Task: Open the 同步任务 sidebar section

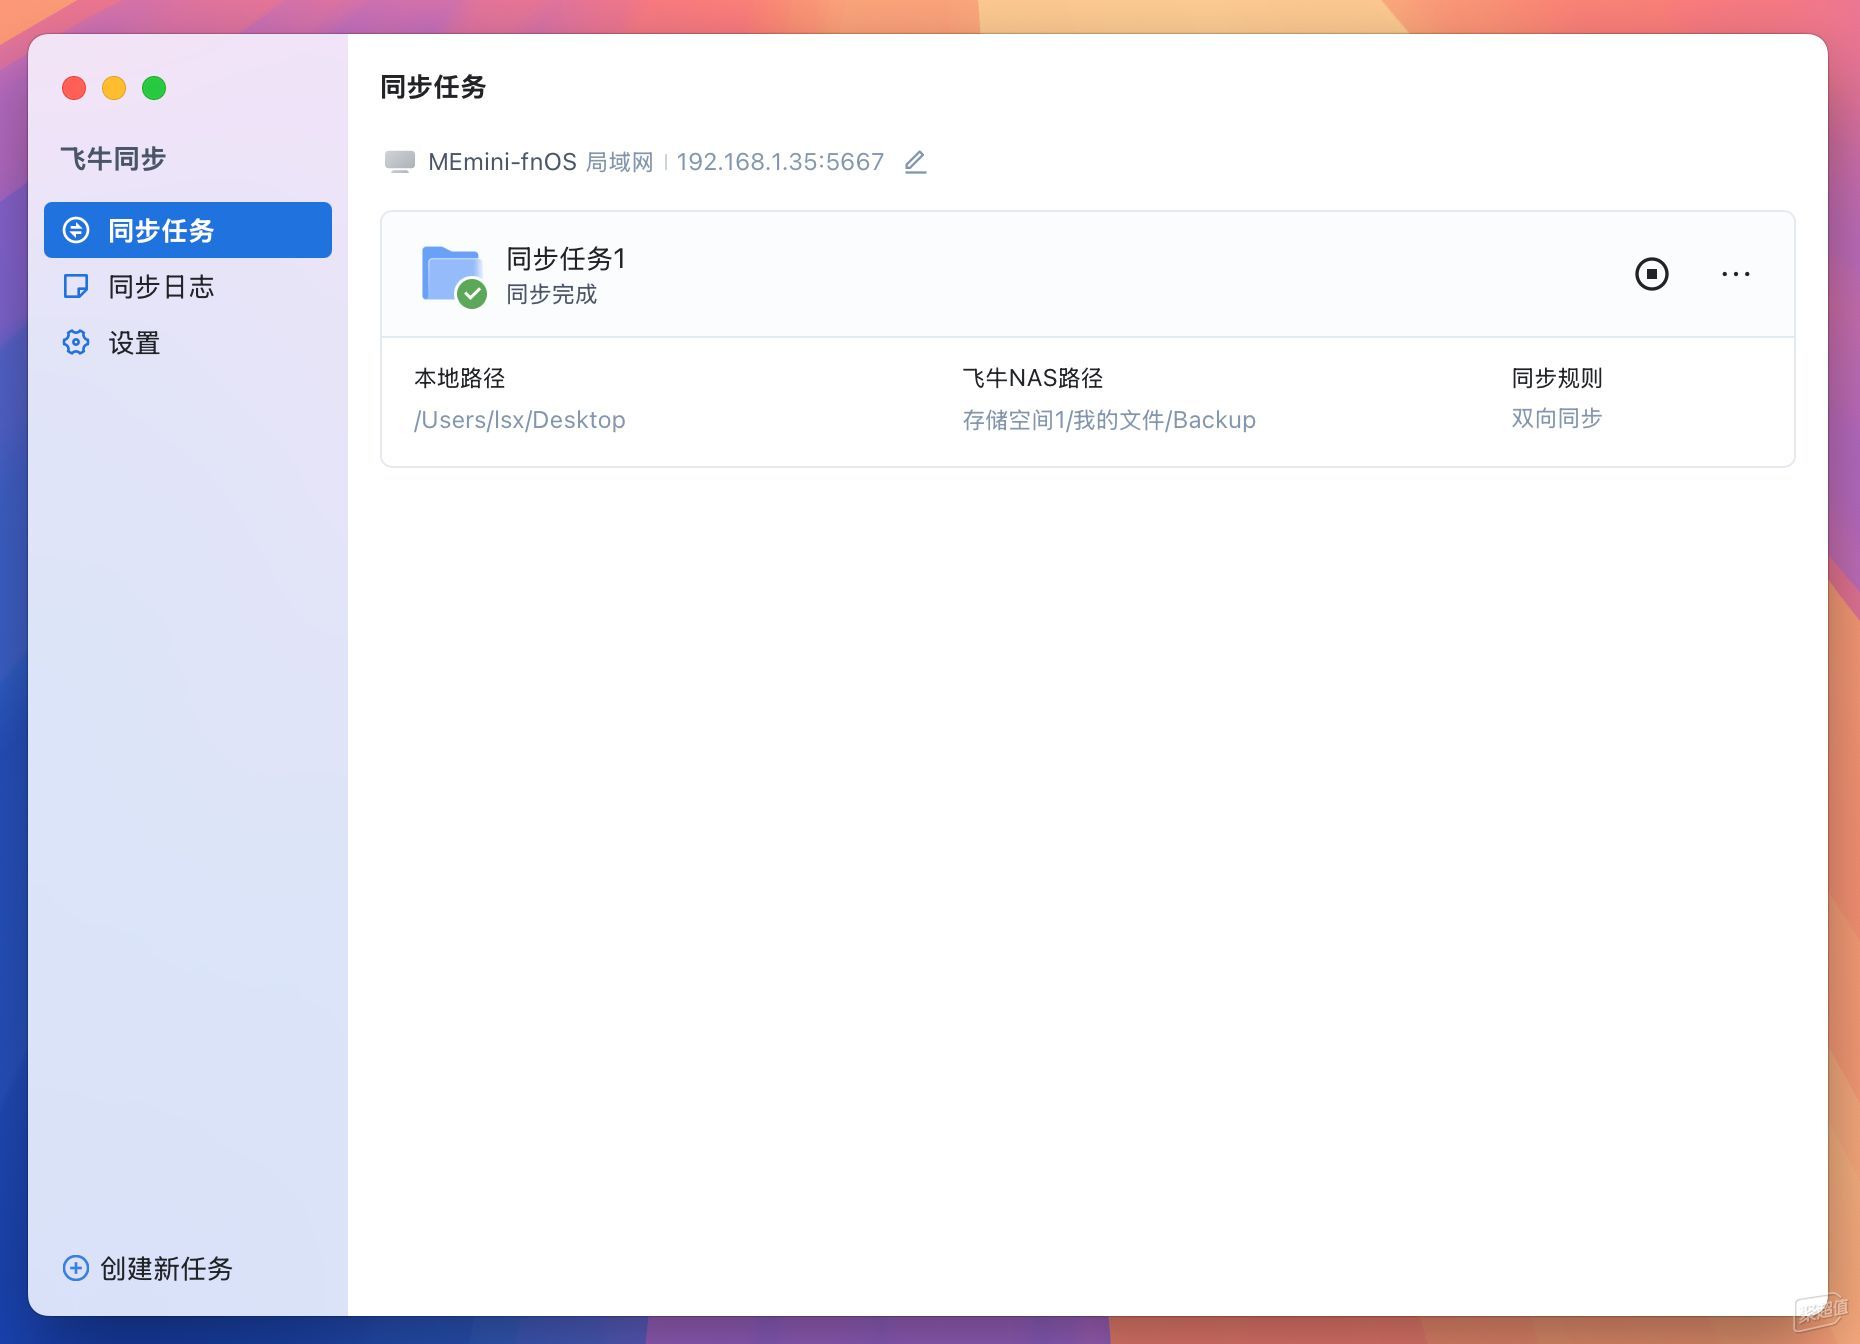Action: [x=187, y=230]
